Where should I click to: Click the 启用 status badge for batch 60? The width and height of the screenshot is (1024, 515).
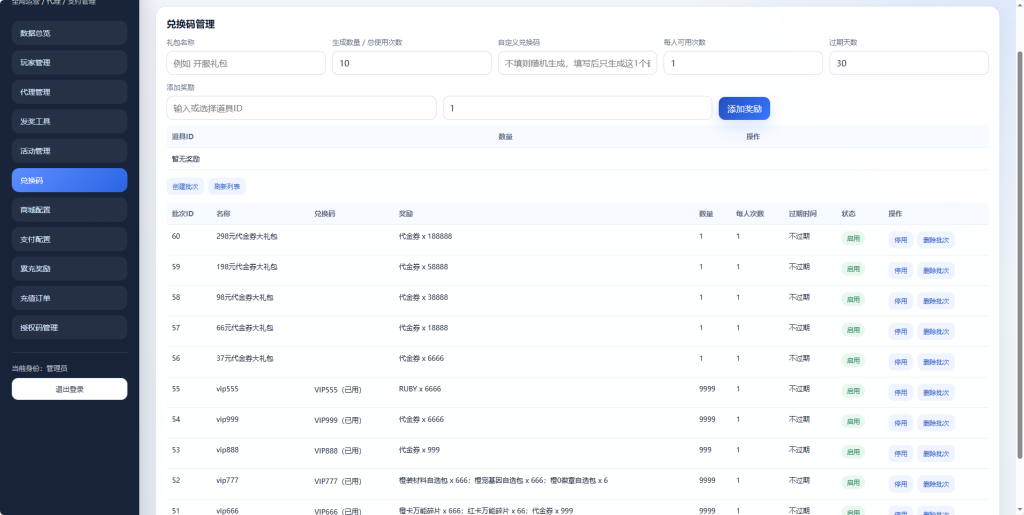[853, 238]
